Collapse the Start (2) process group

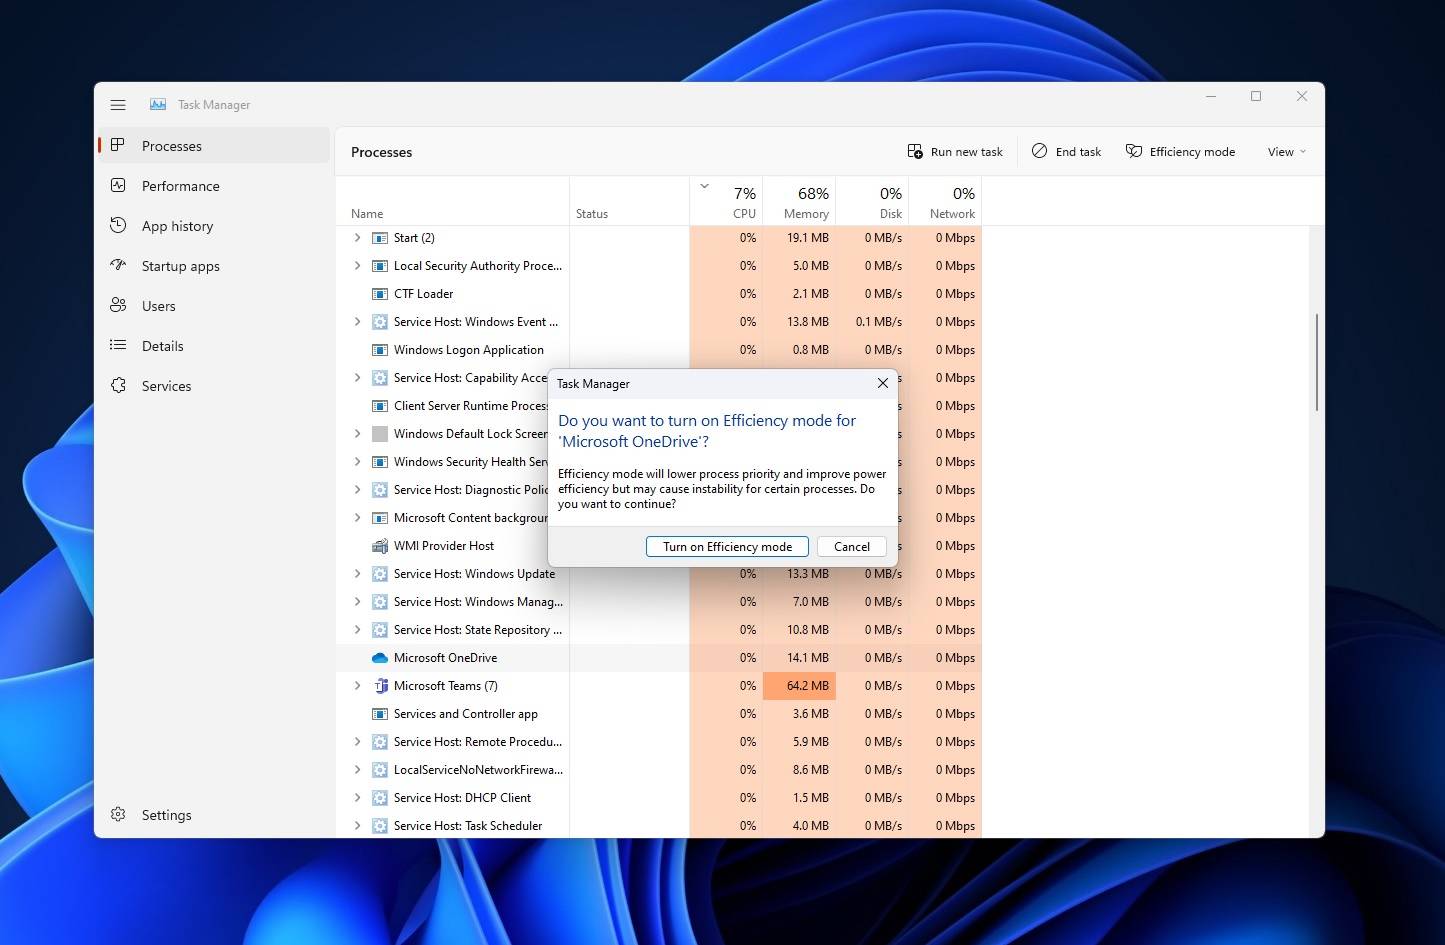click(x=357, y=237)
